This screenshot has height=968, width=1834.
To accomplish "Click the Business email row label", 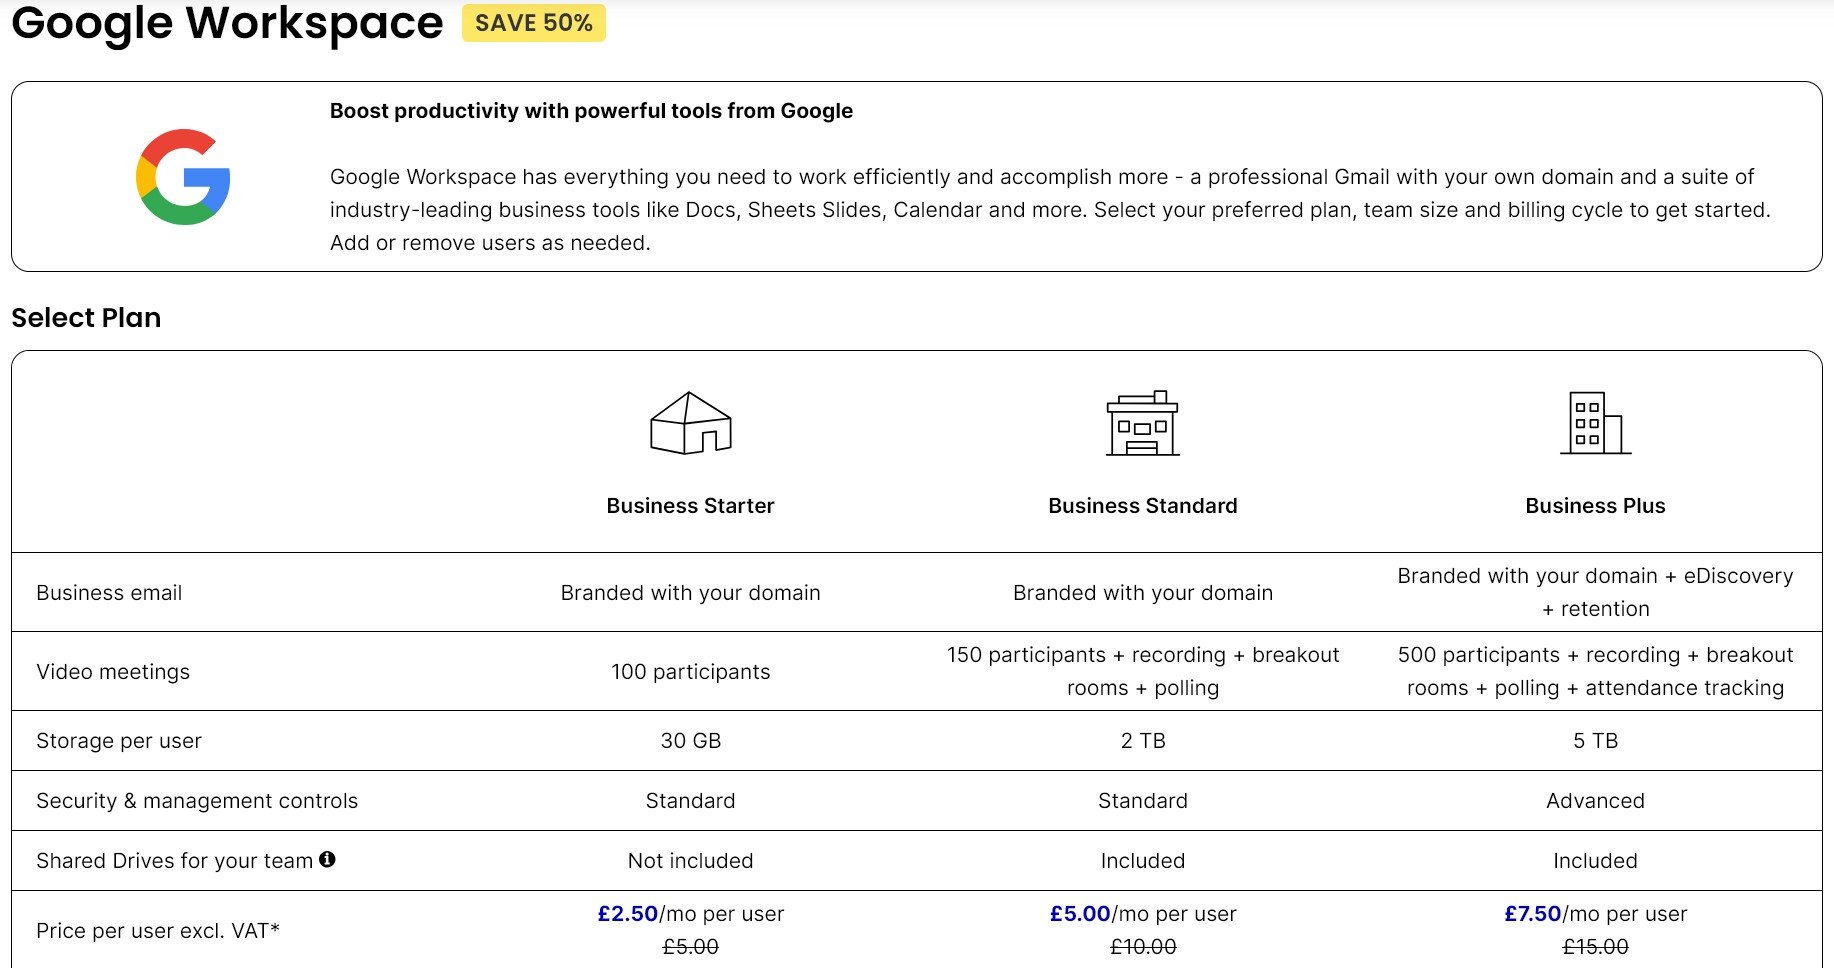I will (x=109, y=593).
